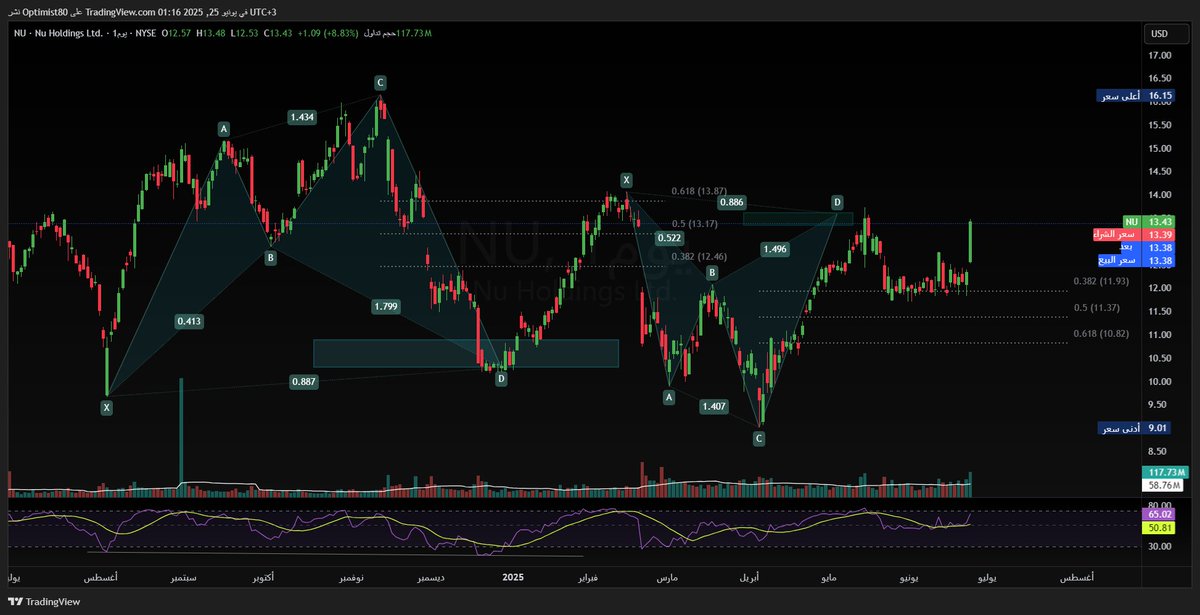This screenshot has width=1200, height=615.
Task: Select the 0.522 ratio label
Action: (669, 238)
